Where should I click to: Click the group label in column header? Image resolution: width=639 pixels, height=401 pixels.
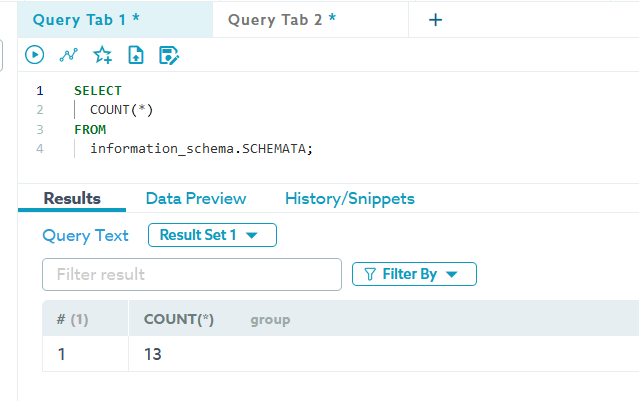pyautogui.click(x=270, y=320)
